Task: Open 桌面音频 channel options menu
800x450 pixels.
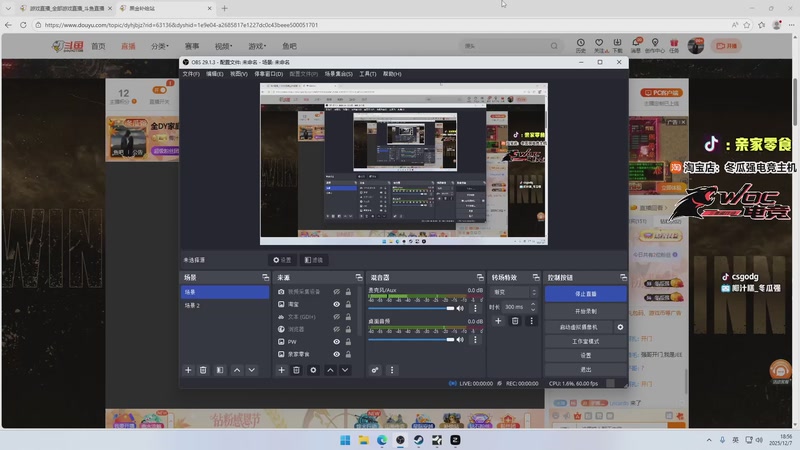Action: click(x=475, y=339)
